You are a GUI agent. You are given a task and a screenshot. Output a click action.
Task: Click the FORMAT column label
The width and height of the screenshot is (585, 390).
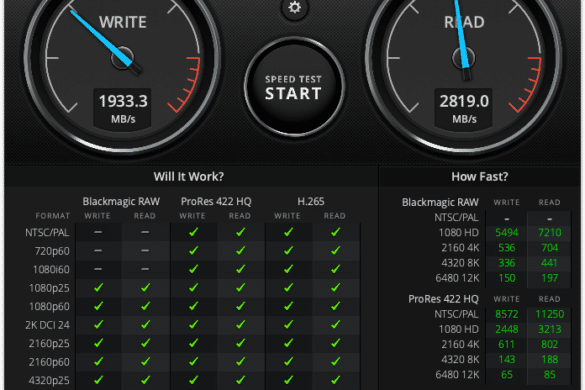[53, 216]
